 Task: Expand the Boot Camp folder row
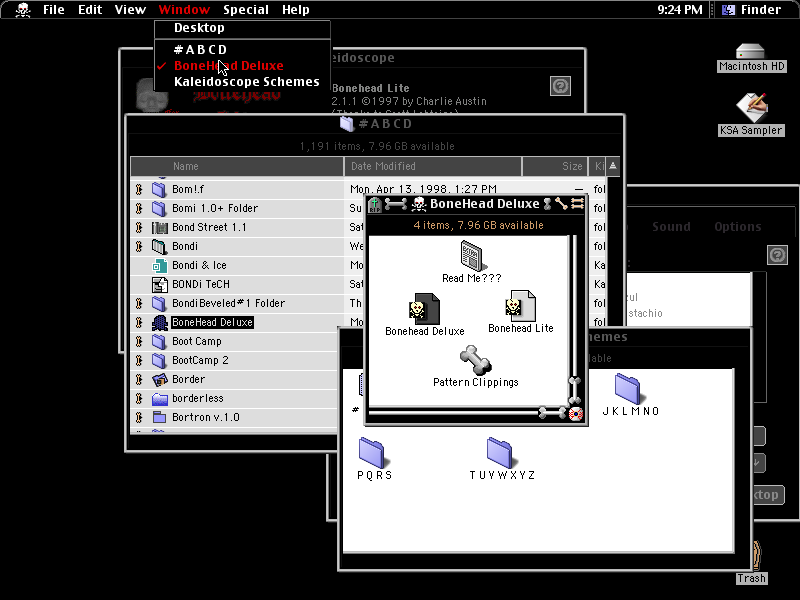(139, 341)
